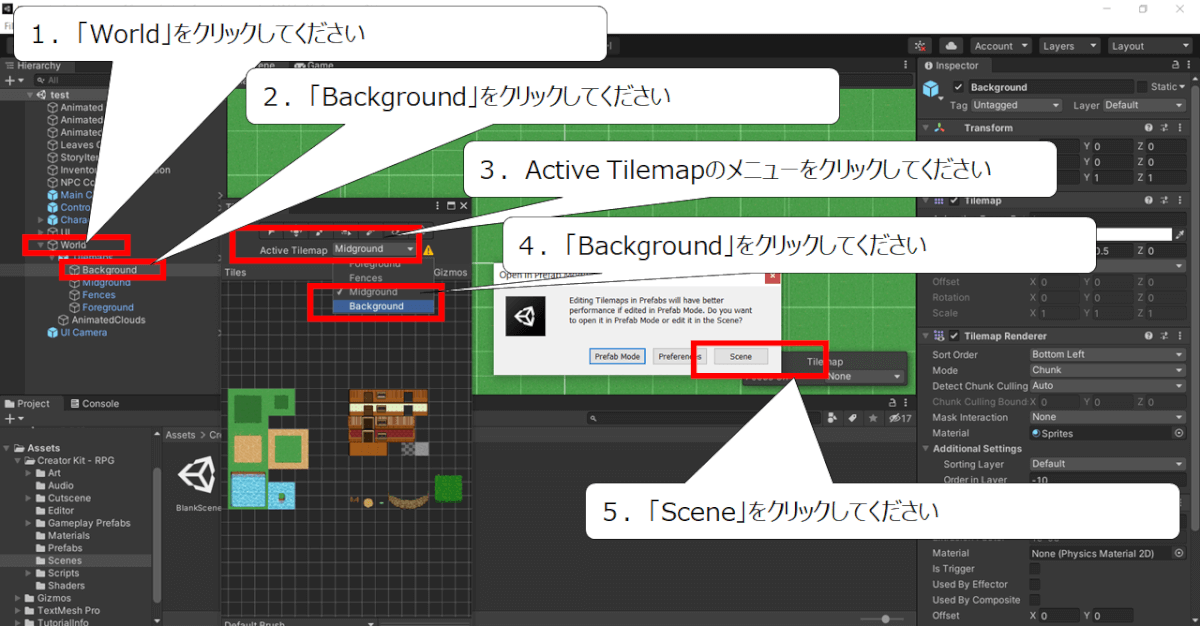Pick Physics Material 2D object selector
The height and width of the screenshot is (626, 1200).
[1179, 553]
